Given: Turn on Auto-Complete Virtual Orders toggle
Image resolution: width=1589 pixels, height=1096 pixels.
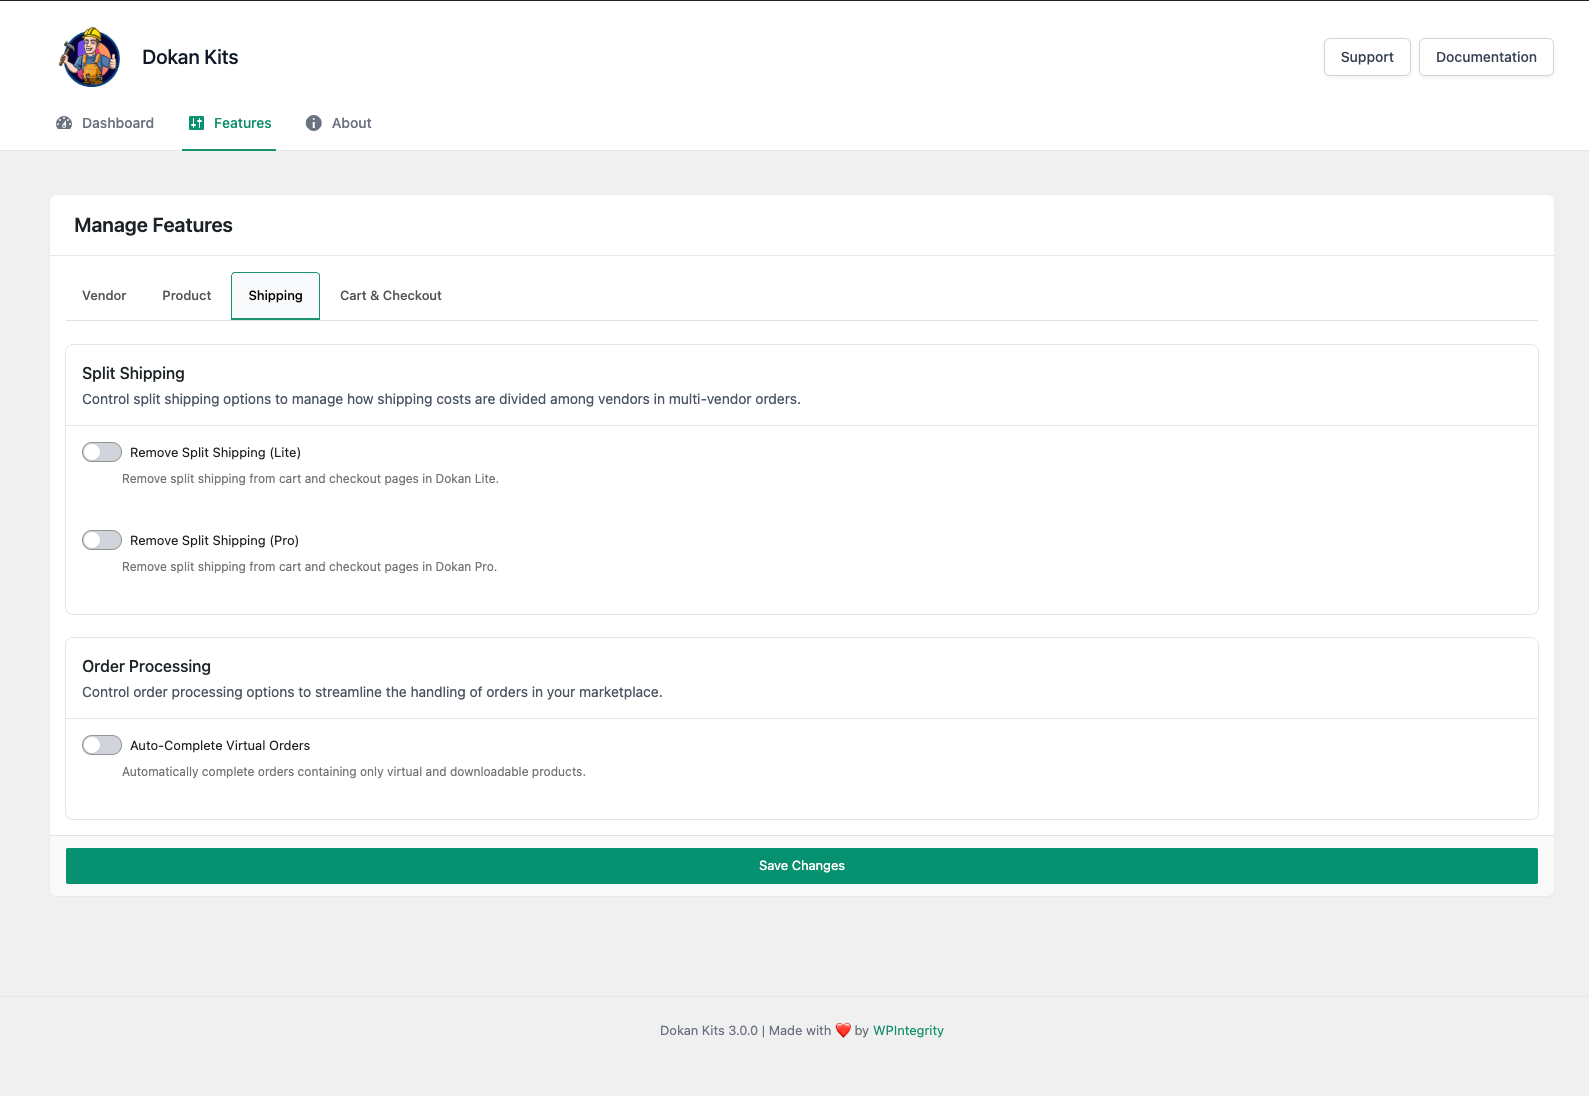Looking at the screenshot, I should [x=102, y=745].
